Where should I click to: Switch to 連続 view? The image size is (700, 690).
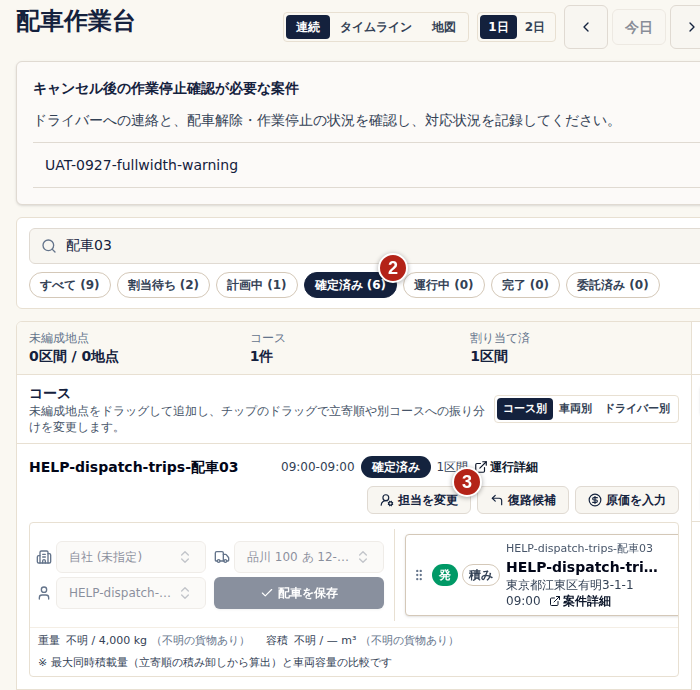point(308,27)
